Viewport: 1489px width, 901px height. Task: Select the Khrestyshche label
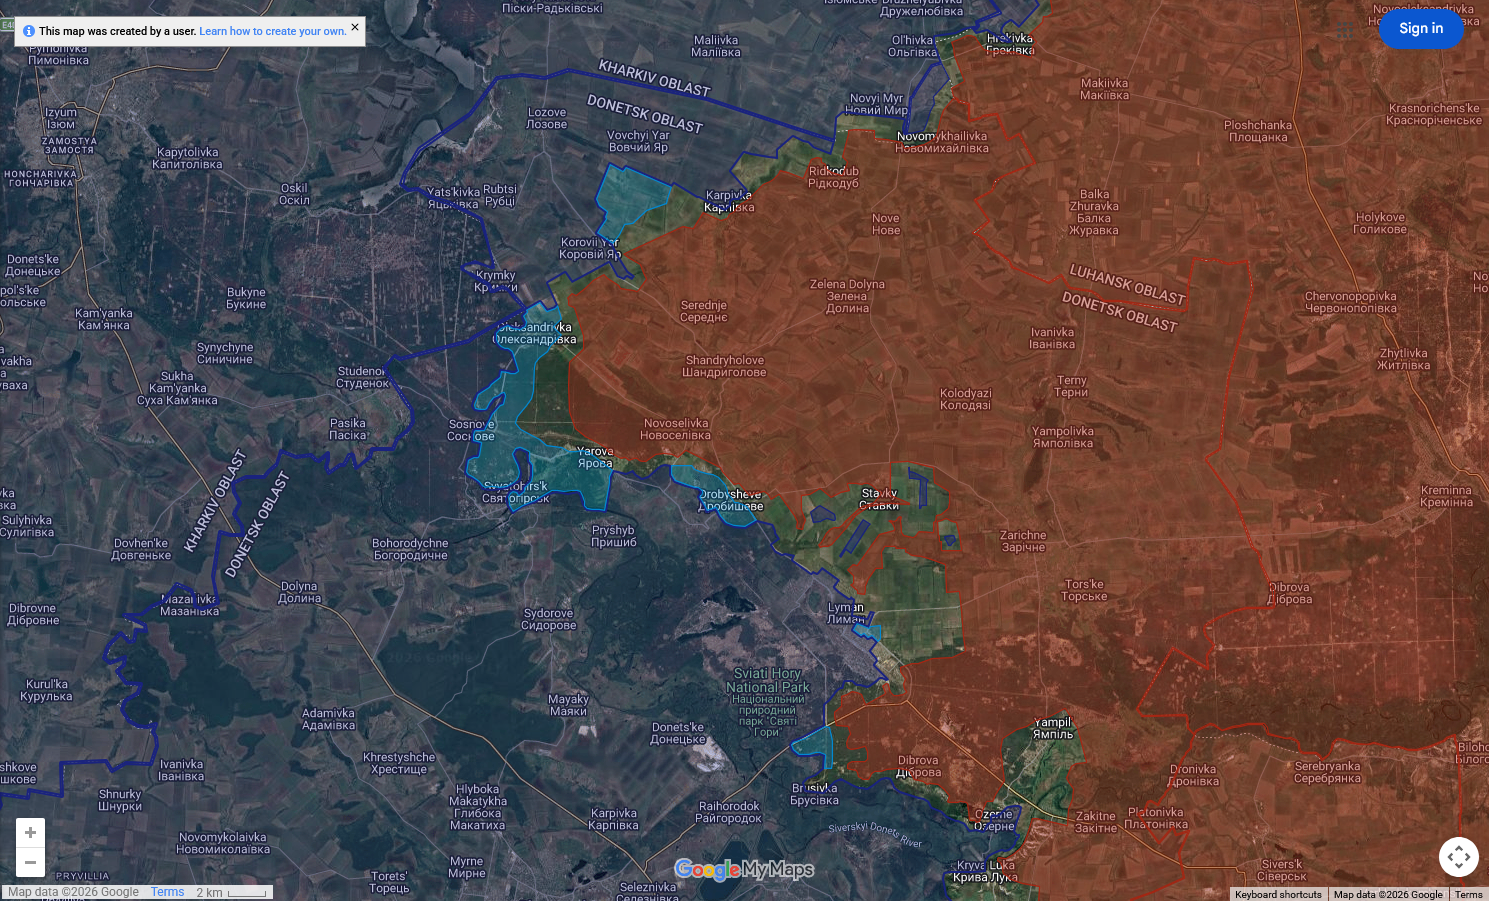click(399, 763)
